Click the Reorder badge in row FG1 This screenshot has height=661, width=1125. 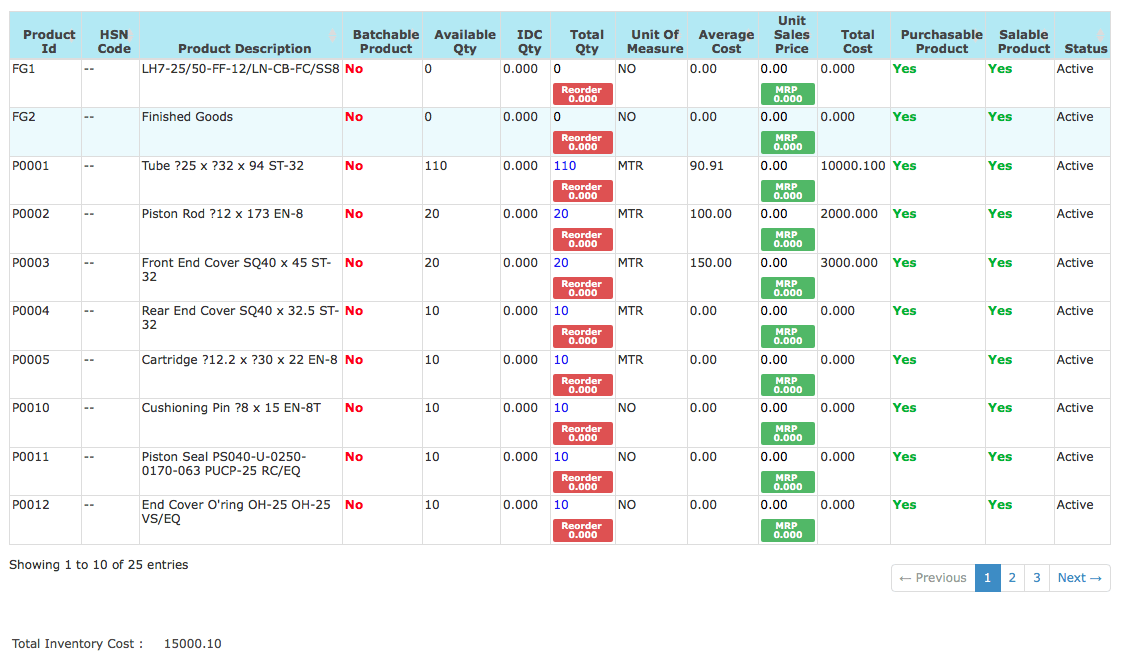point(583,94)
